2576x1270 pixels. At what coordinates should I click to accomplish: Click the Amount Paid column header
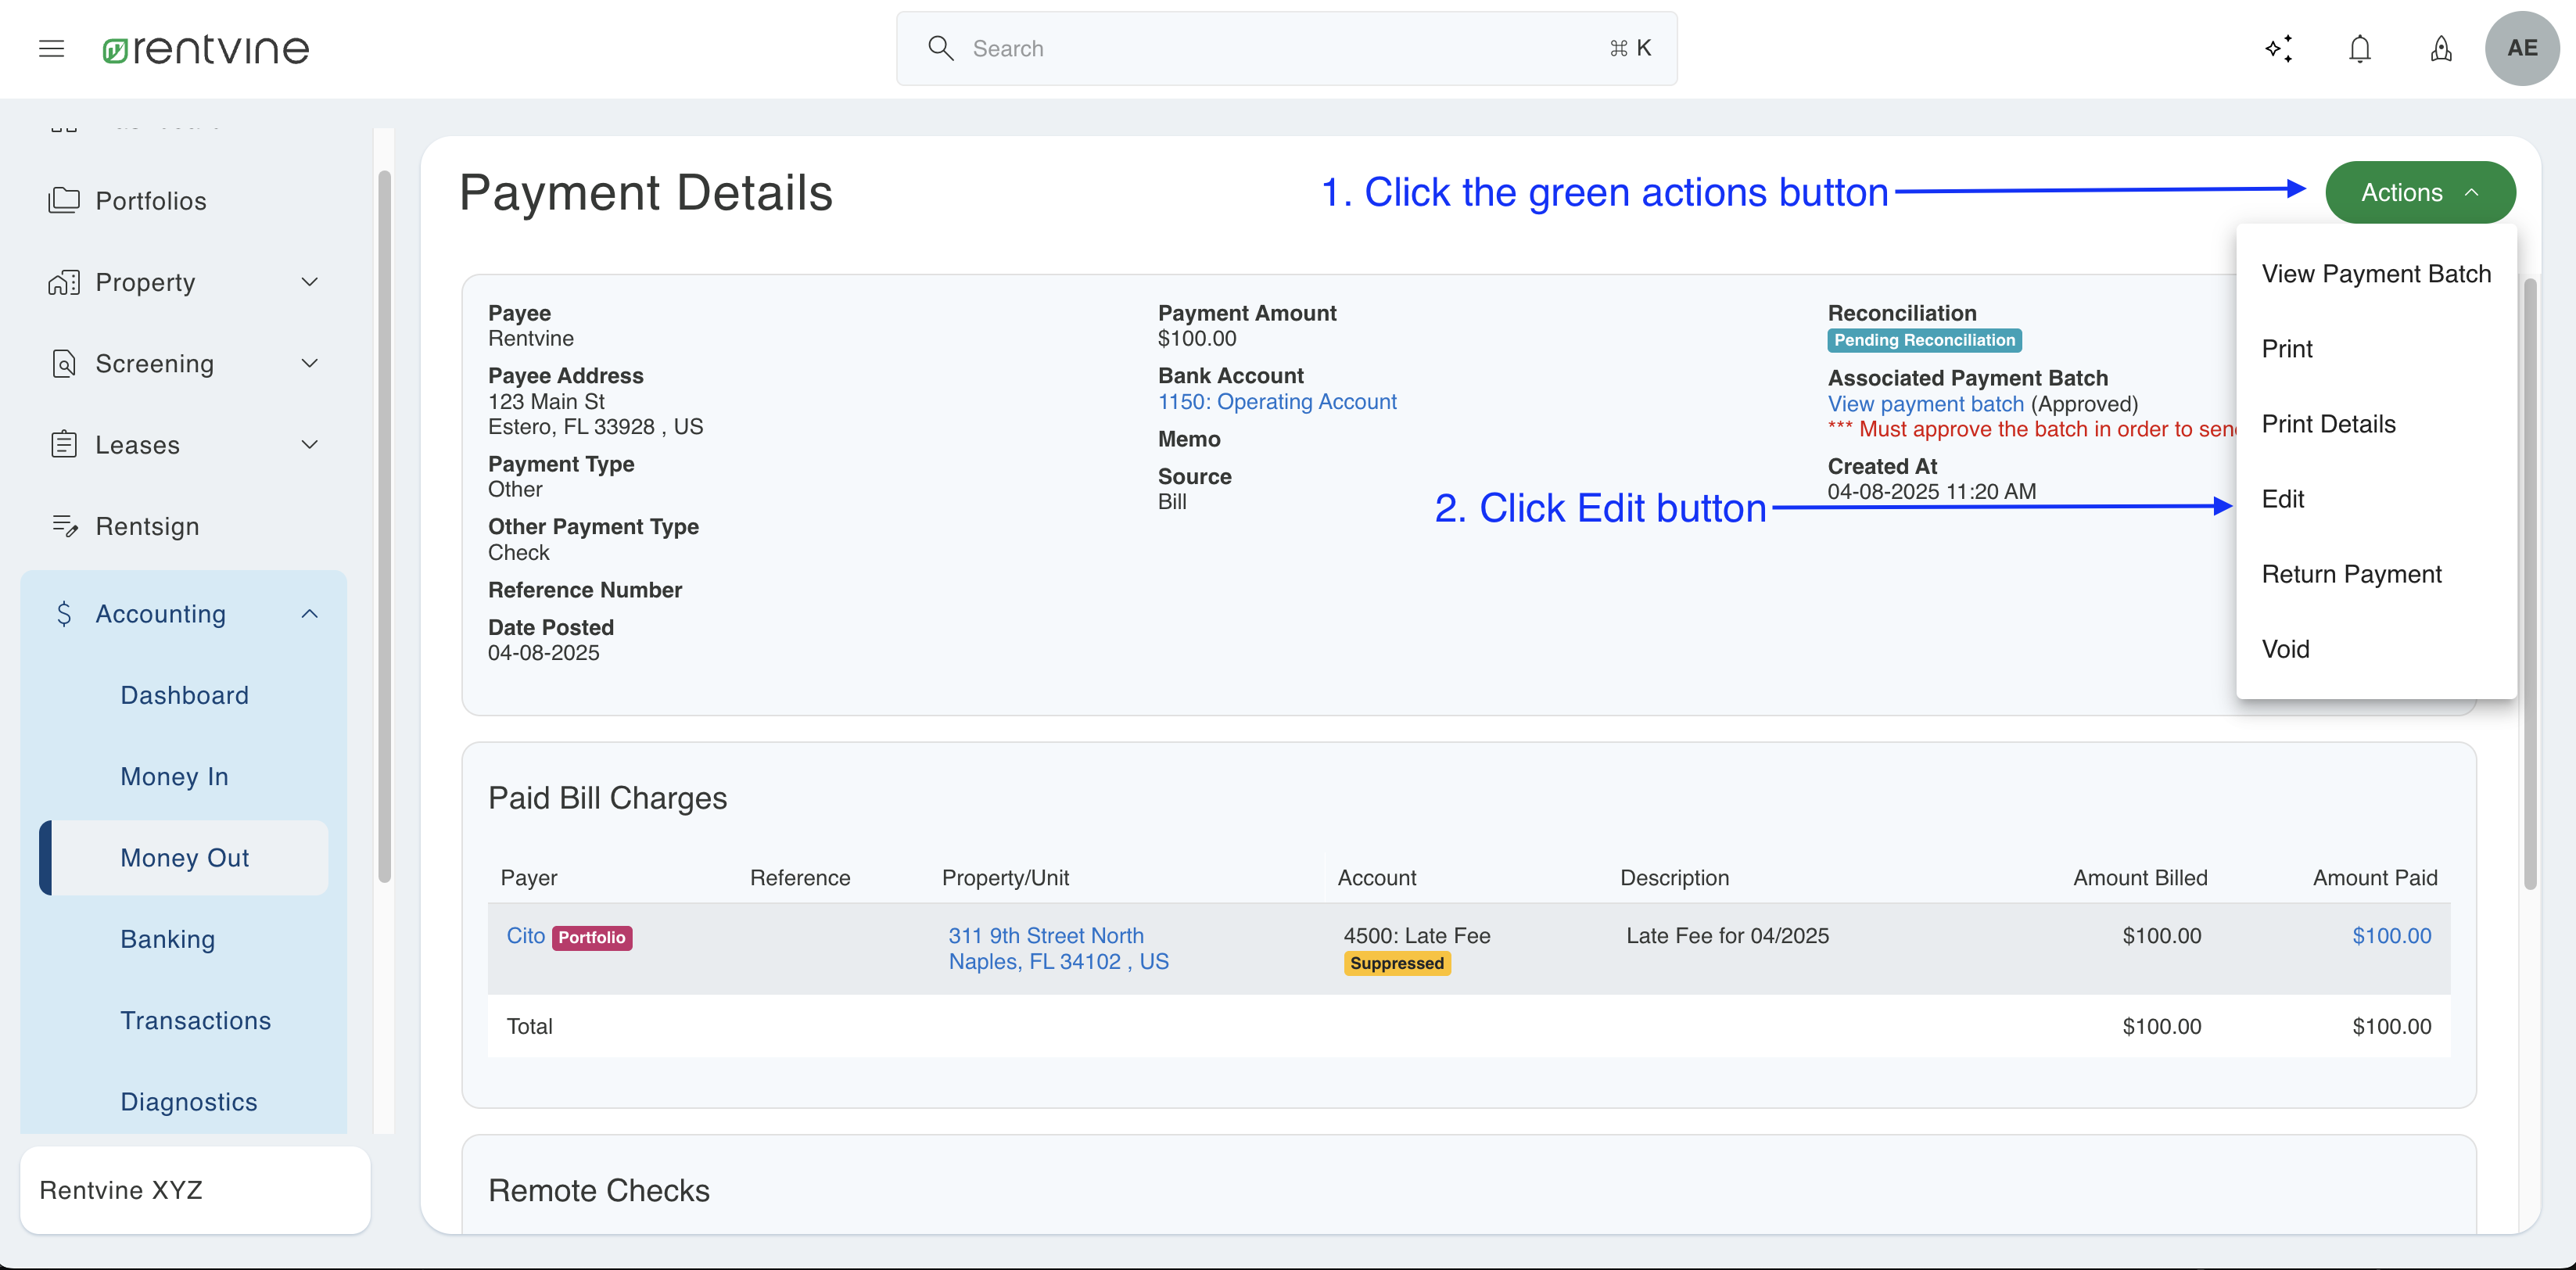click(2374, 878)
